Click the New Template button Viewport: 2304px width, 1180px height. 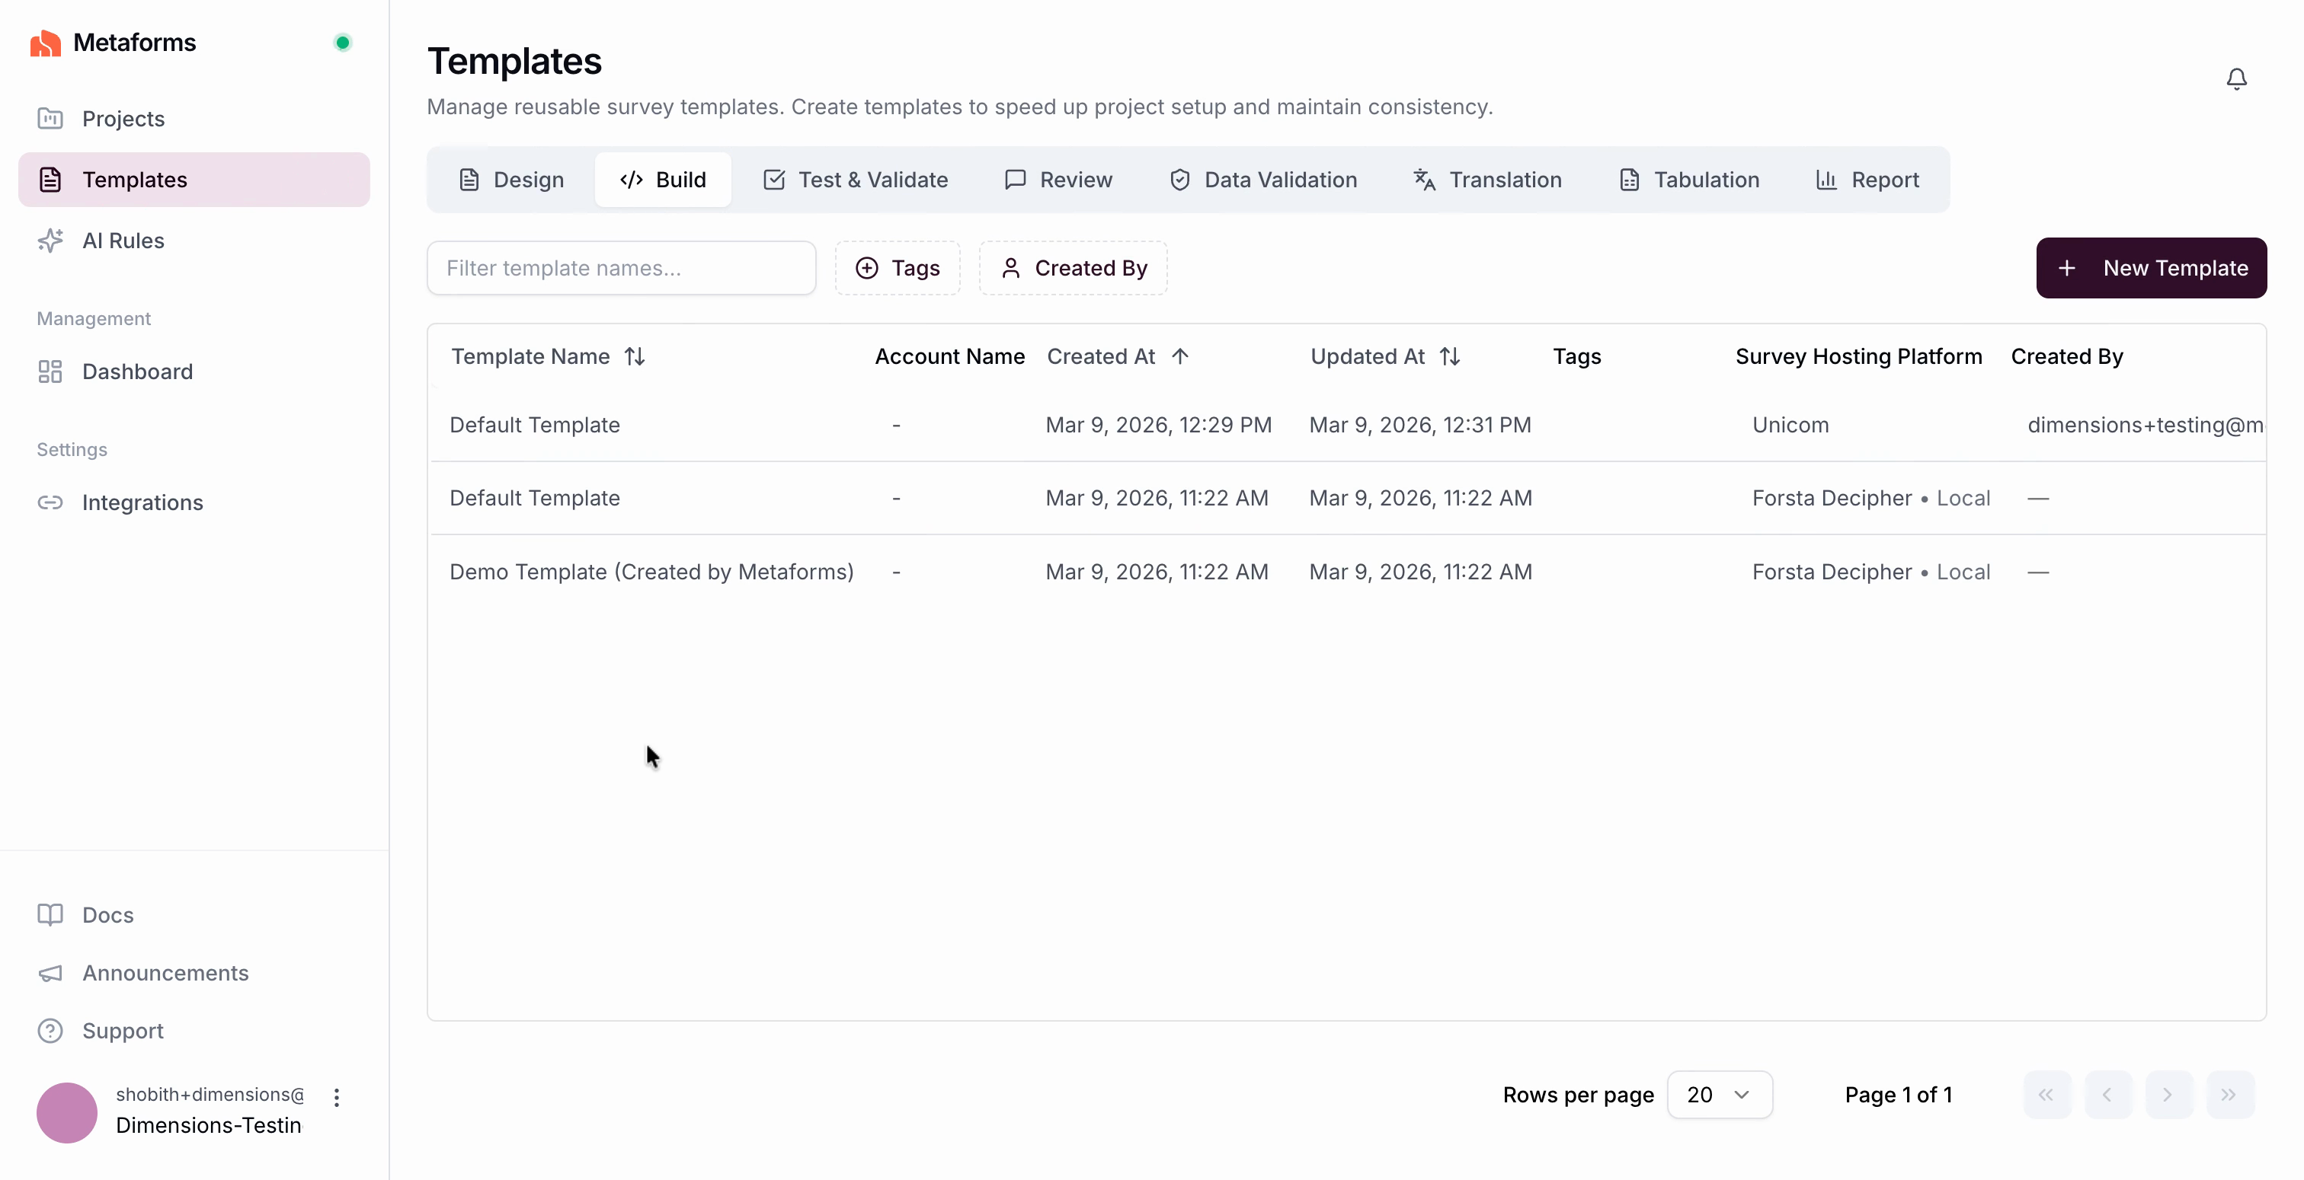pyautogui.click(x=2151, y=268)
